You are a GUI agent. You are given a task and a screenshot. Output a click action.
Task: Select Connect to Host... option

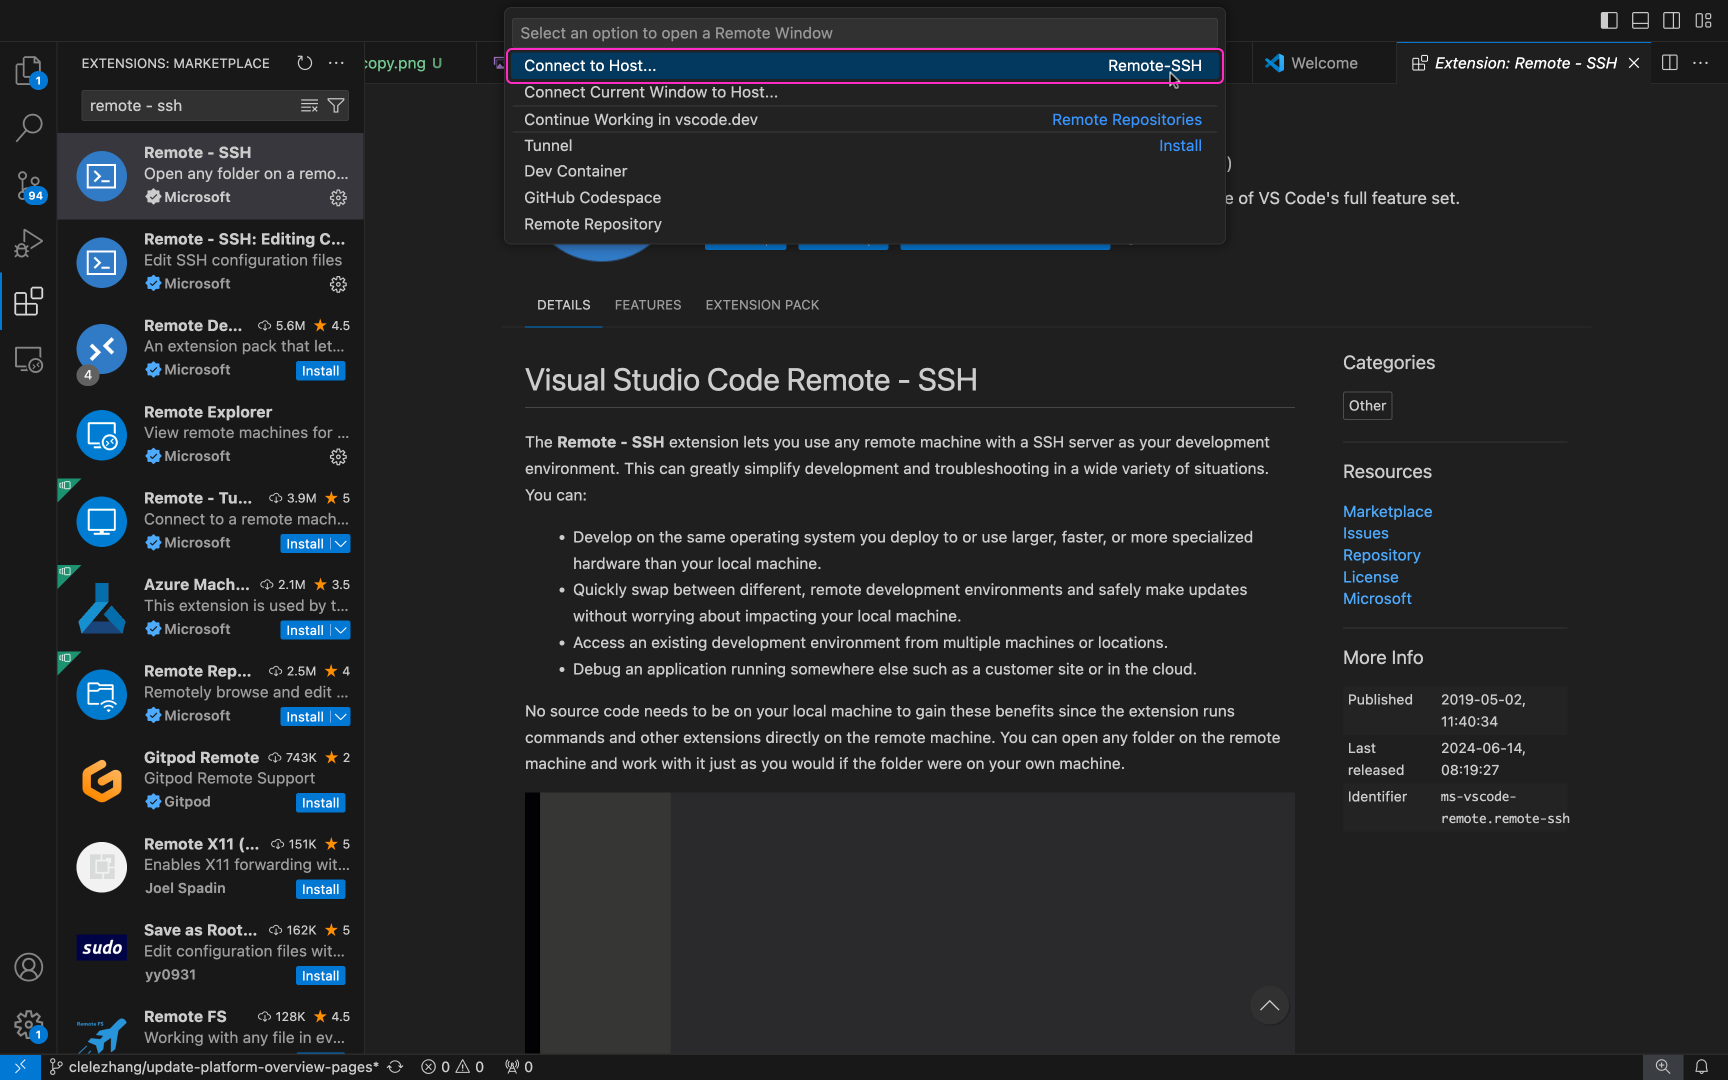click(864, 66)
